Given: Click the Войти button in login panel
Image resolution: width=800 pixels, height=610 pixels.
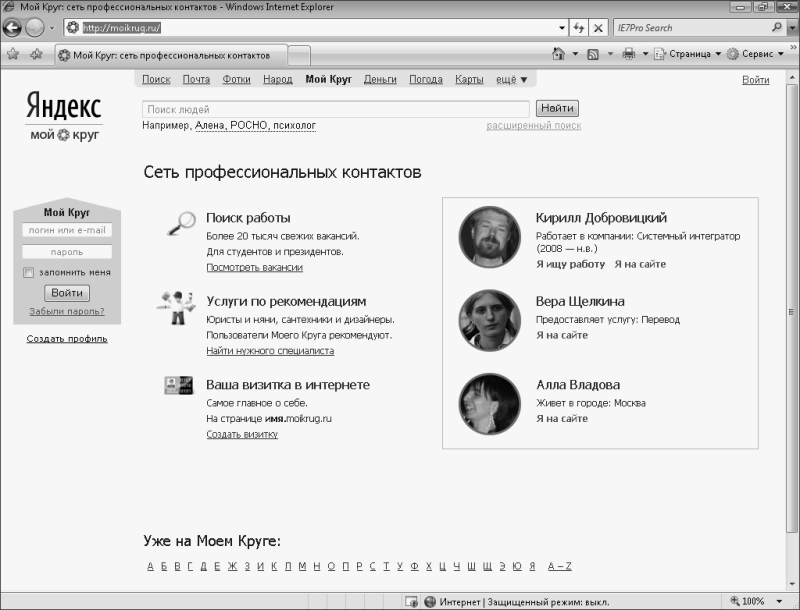Looking at the screenshot, I should 67,293.
